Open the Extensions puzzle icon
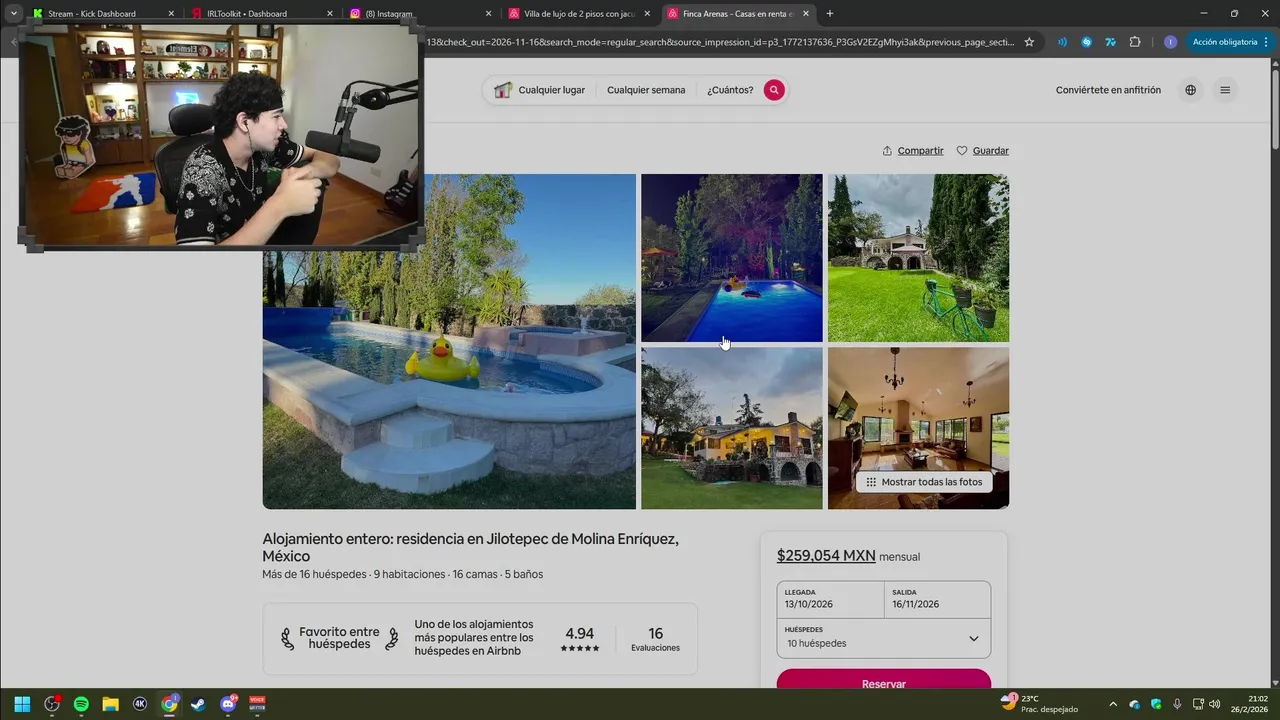1280x720 pixels. point(1135,42)
